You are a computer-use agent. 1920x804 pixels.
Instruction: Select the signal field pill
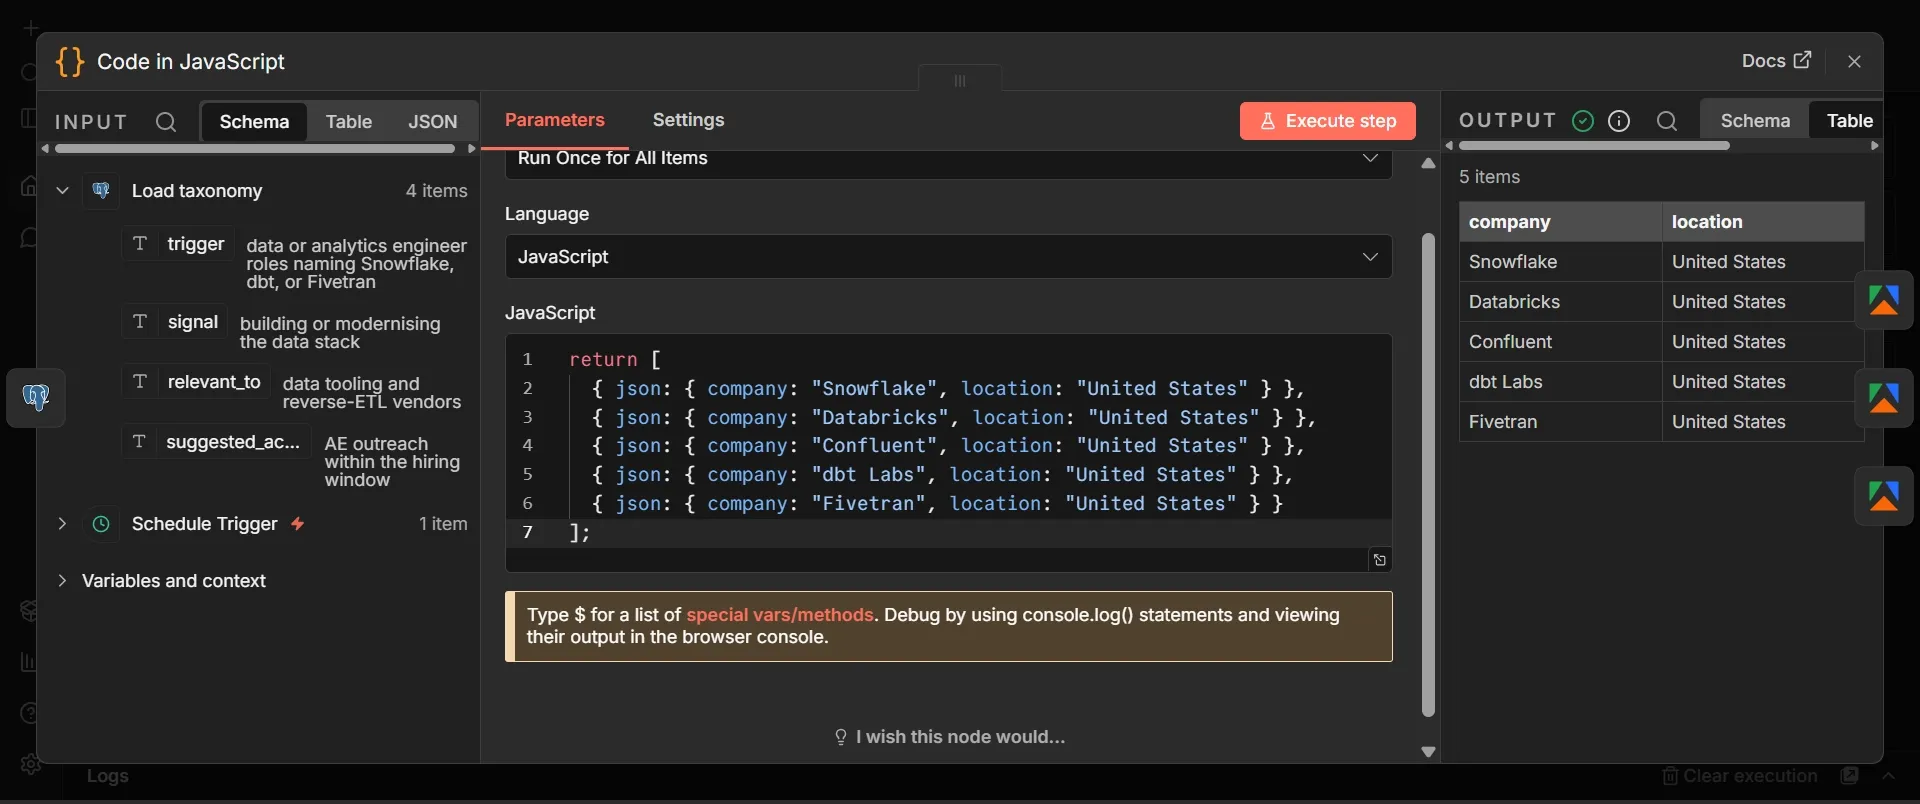click(176, 322)
